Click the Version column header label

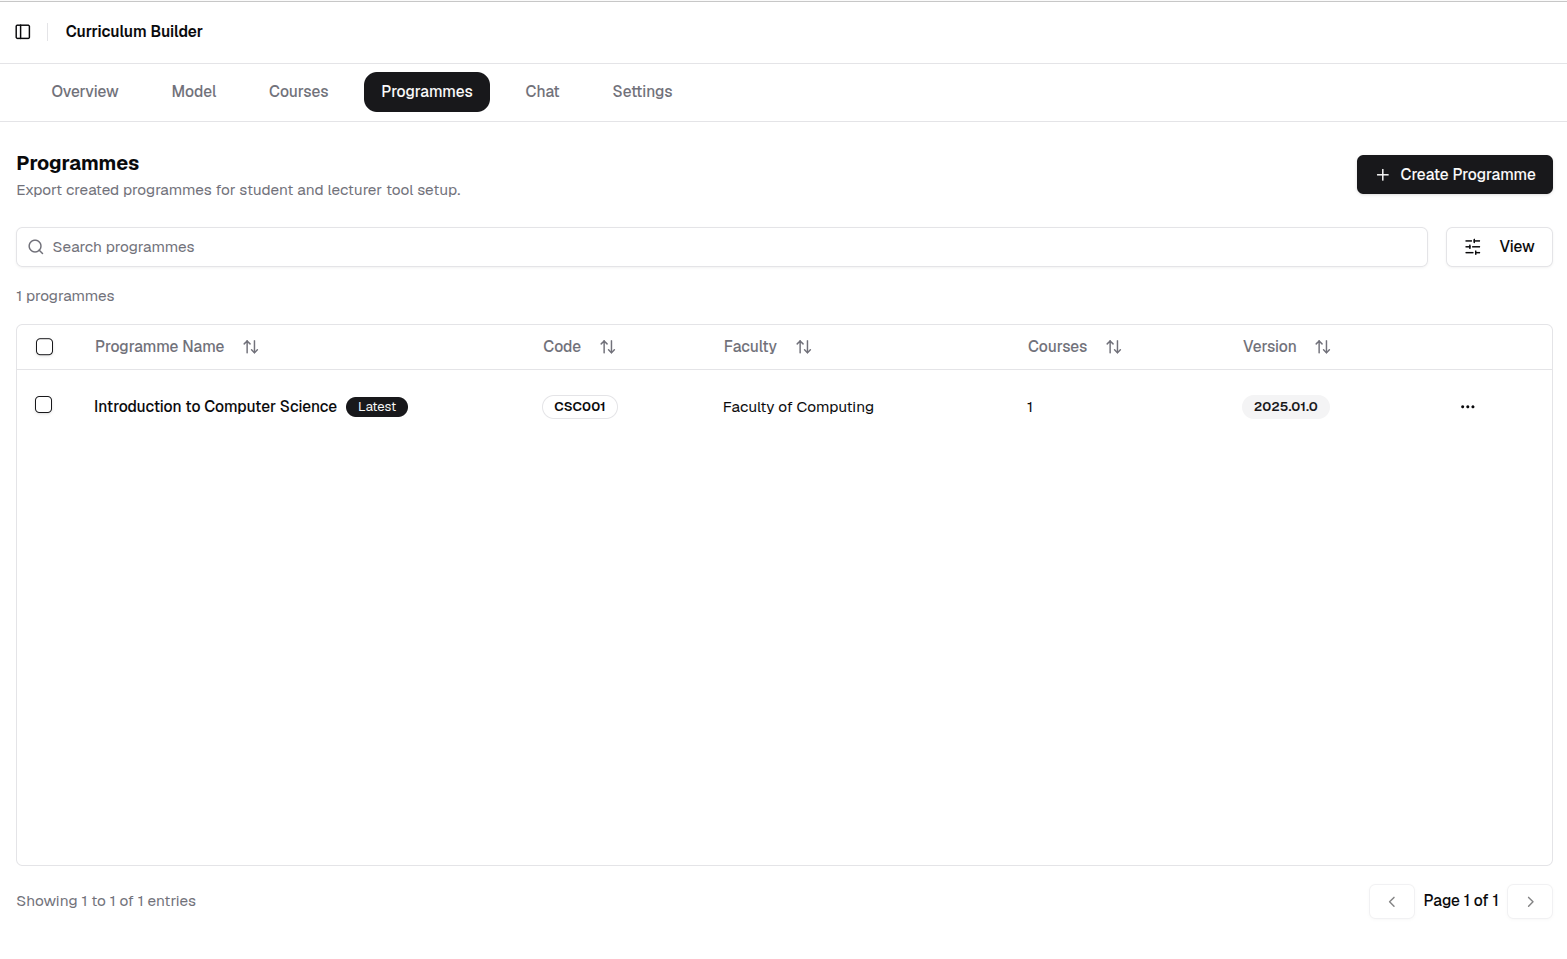pos(1270,347)
